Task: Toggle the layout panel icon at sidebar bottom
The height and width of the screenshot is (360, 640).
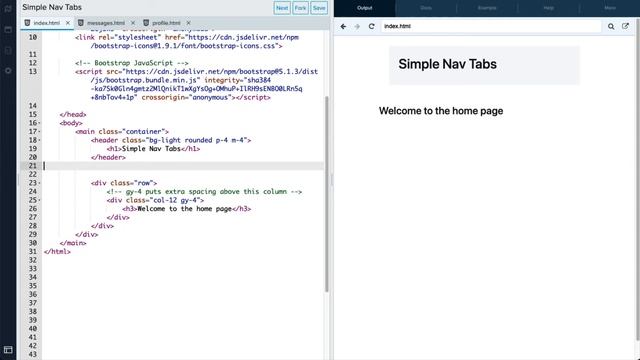Action: pyautogui.click(x=8, y=350)
